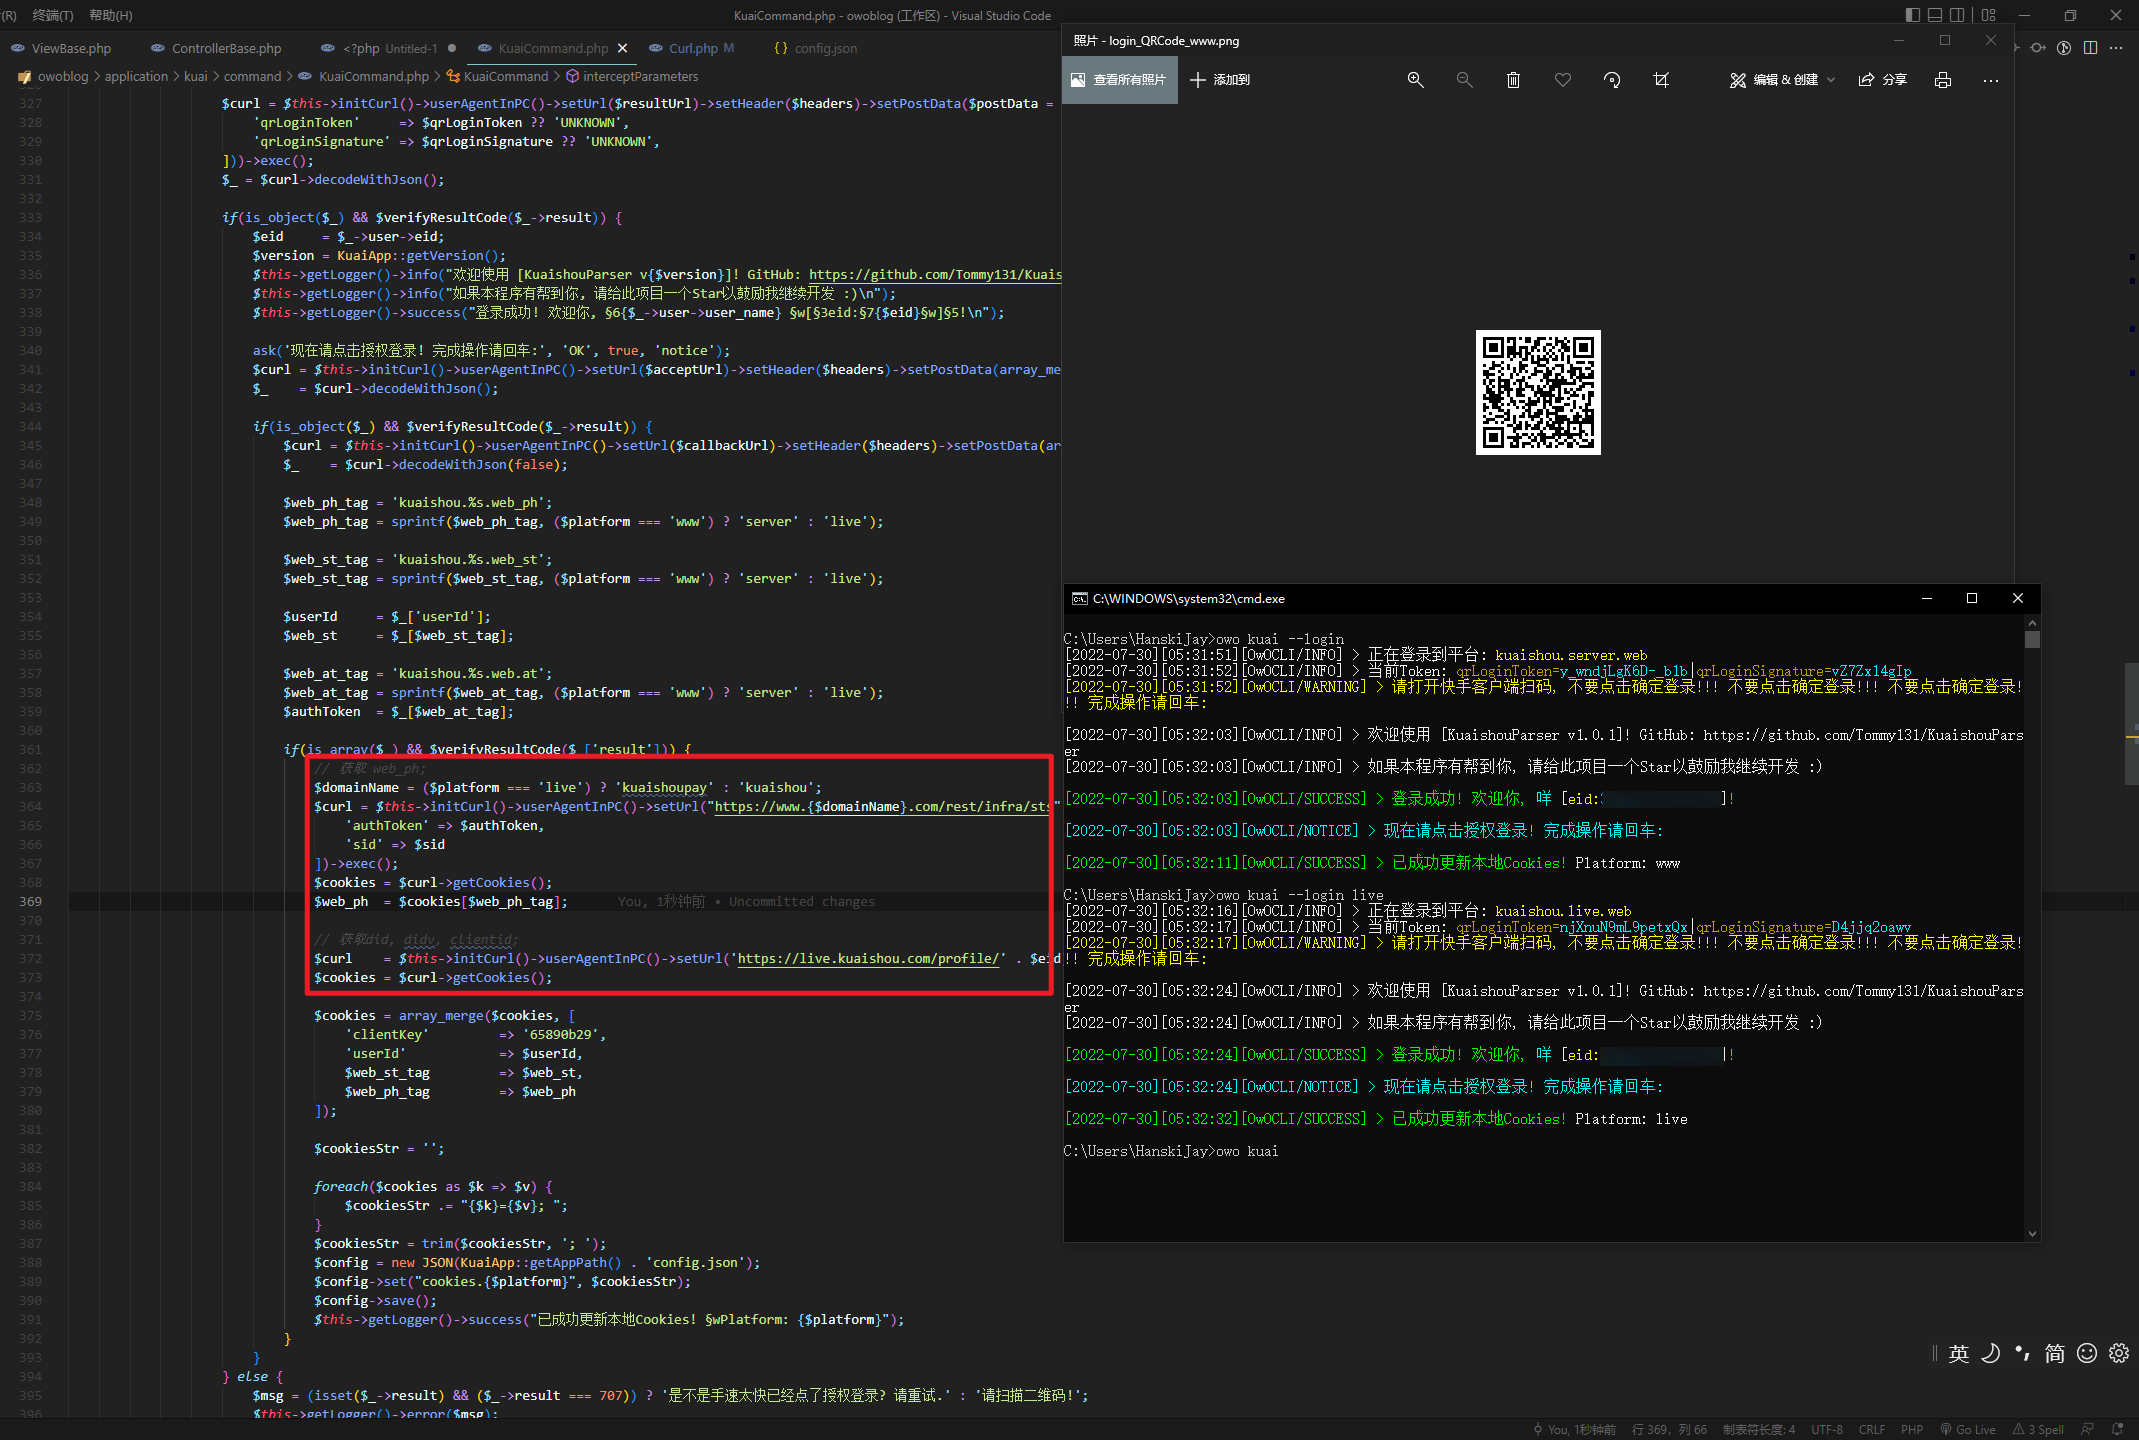Click the delete trash icon in Photos

1513,80
